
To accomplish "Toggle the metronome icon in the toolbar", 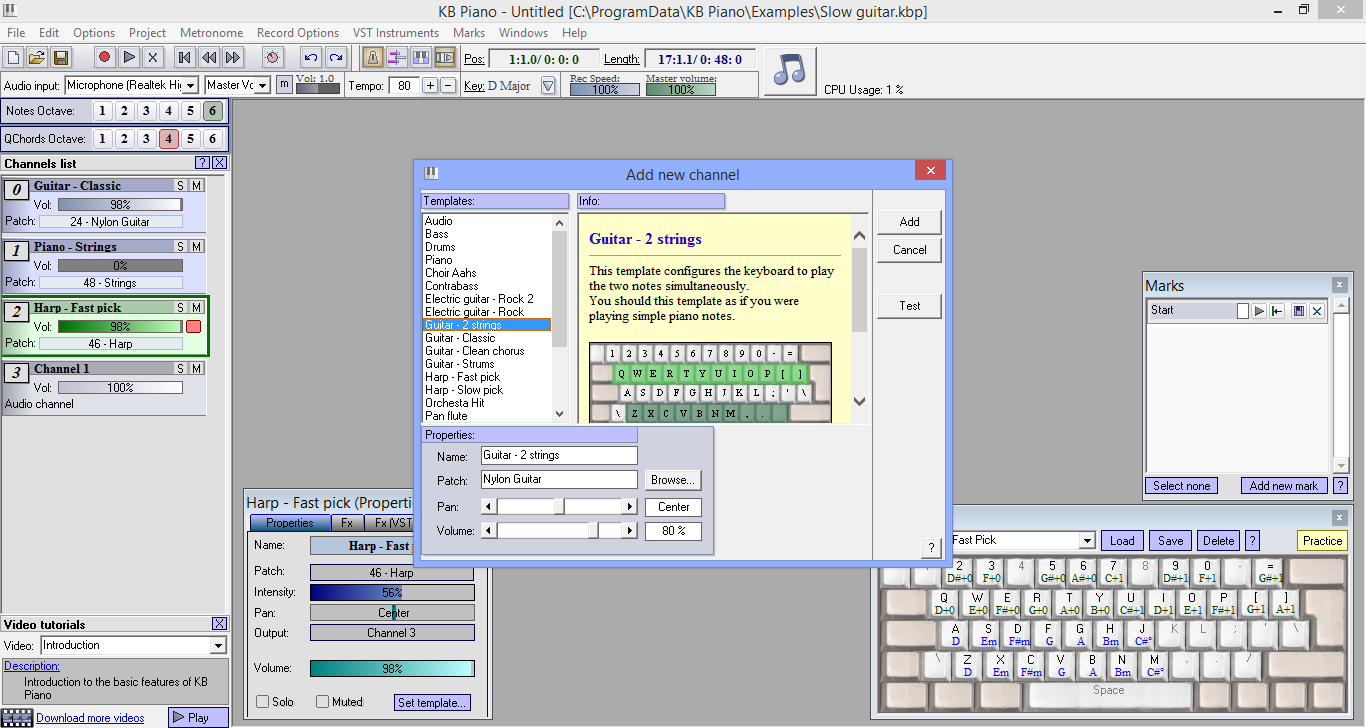I will point(372,58).
